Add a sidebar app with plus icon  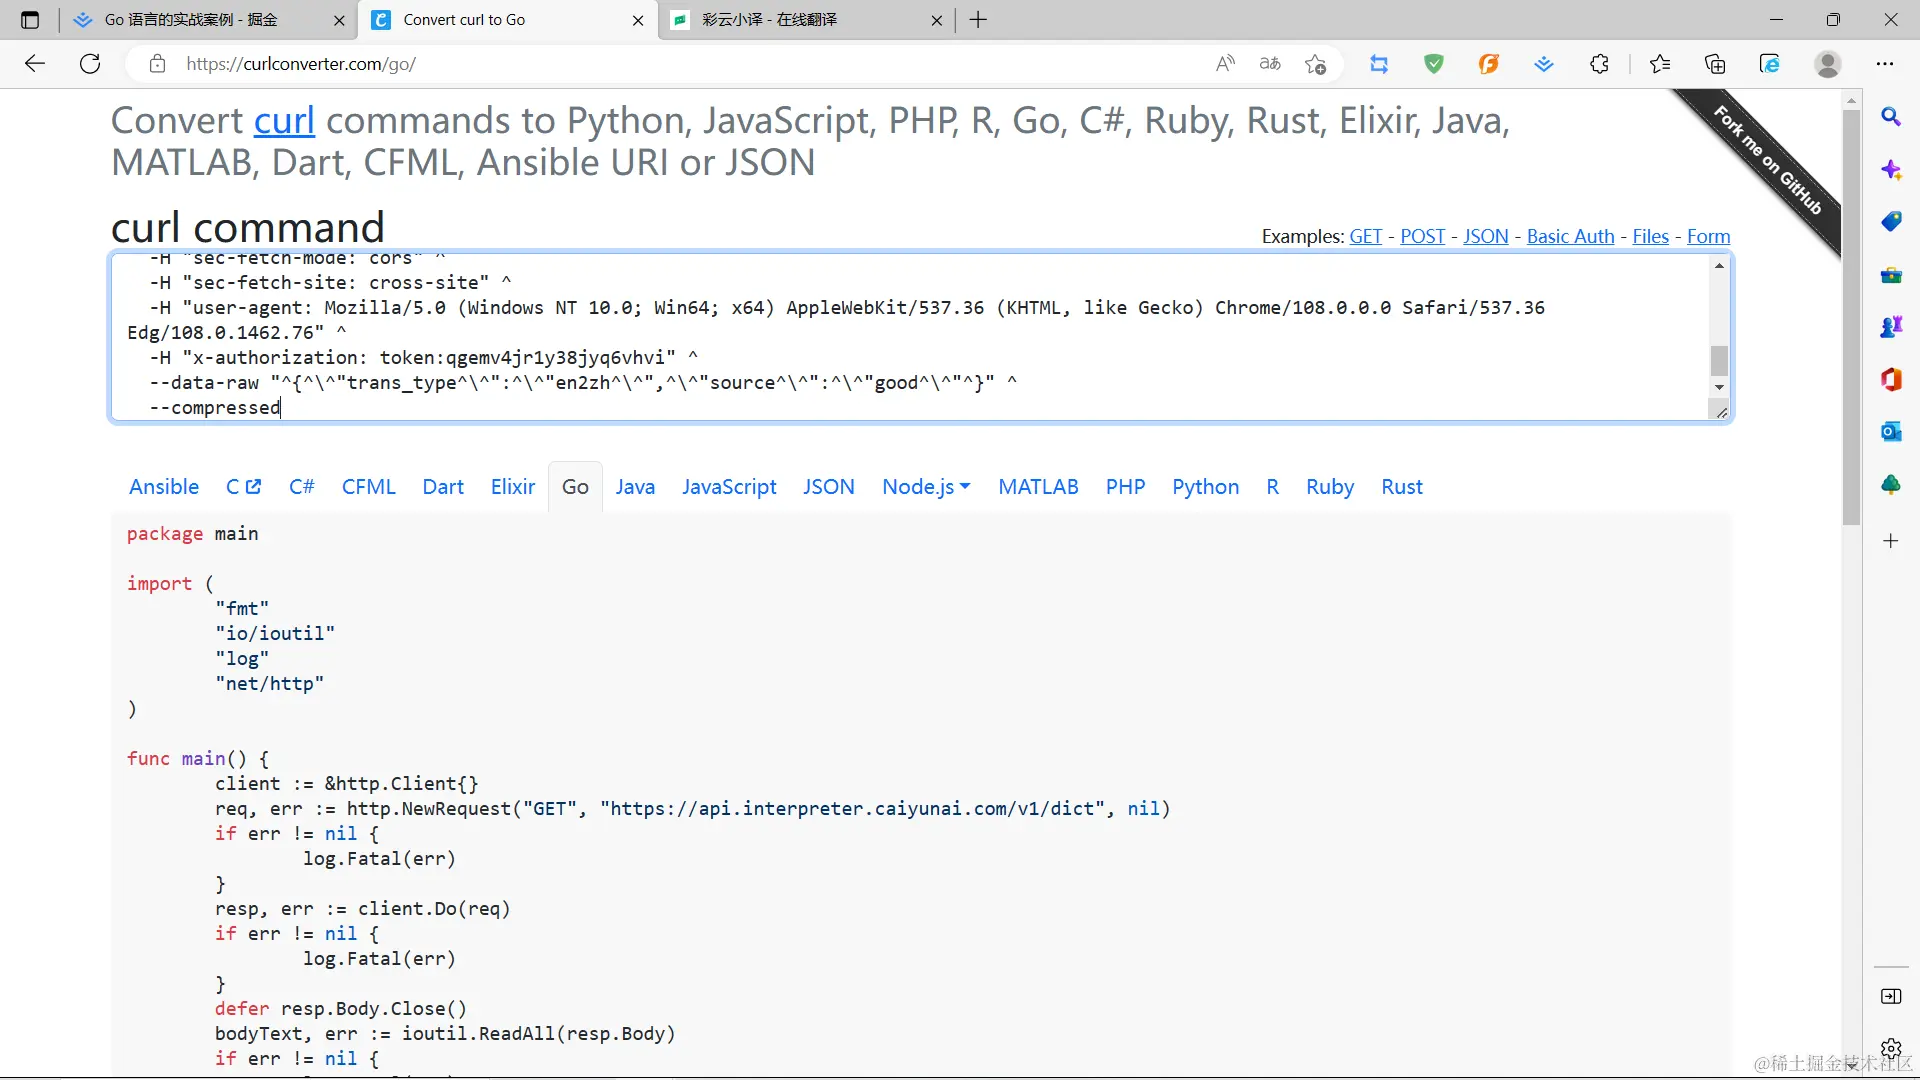coord(1891,541)
